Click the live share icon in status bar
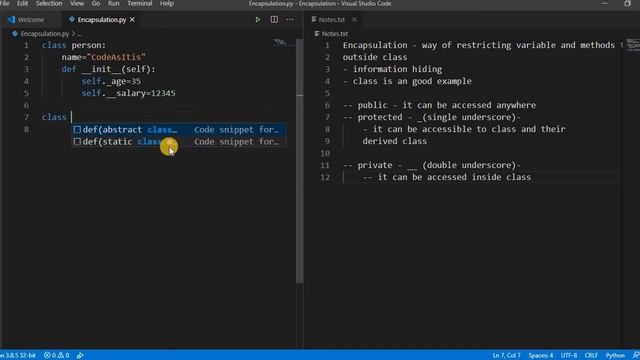 point(80,356)
